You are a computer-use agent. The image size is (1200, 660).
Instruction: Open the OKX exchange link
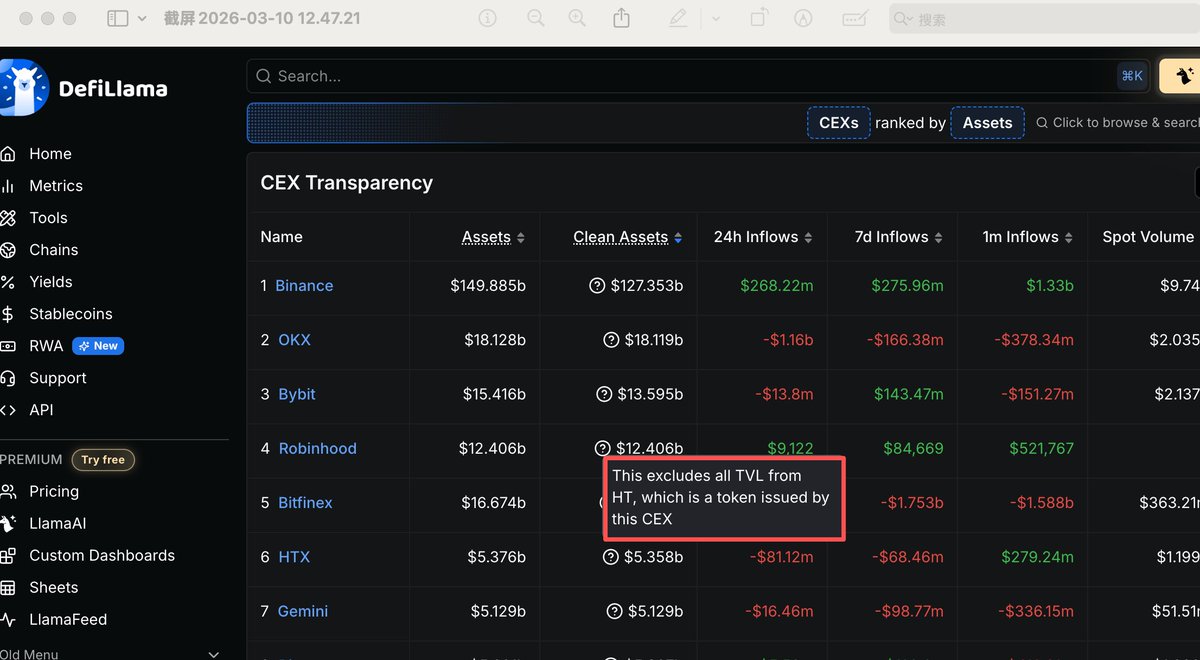[x=294, y=340]
